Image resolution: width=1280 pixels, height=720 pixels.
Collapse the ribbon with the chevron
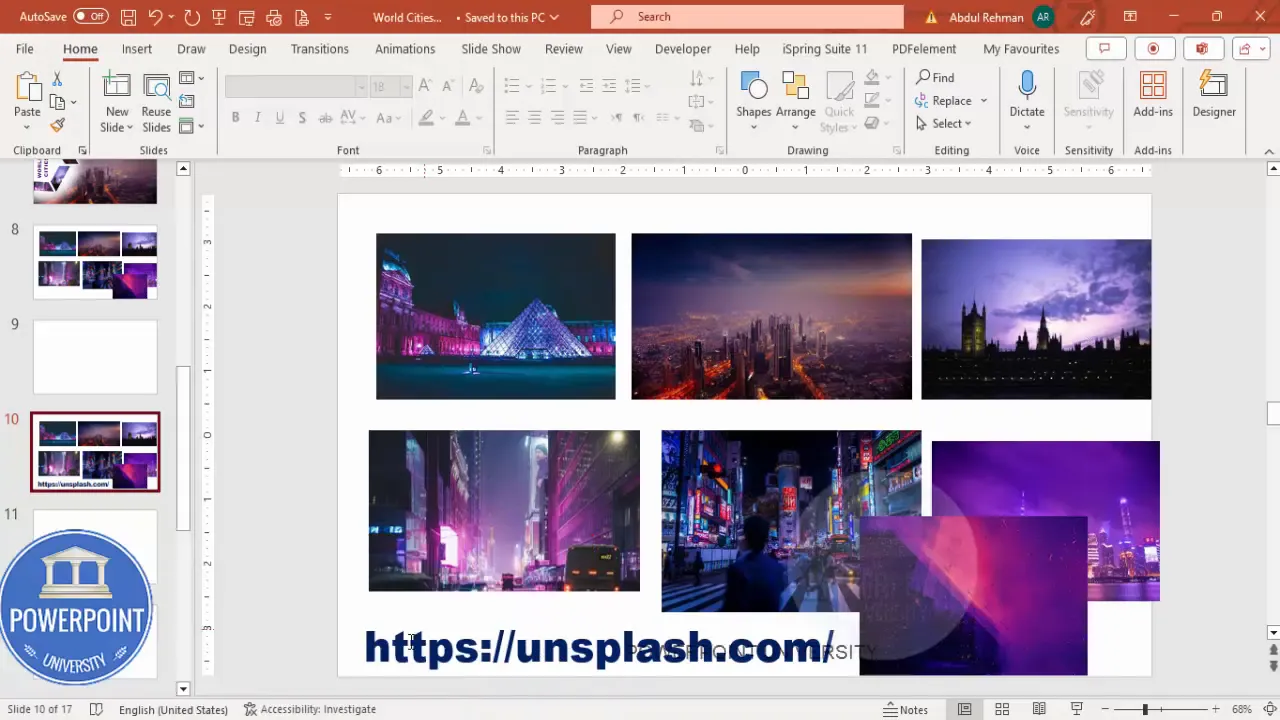coord(1270,151)
